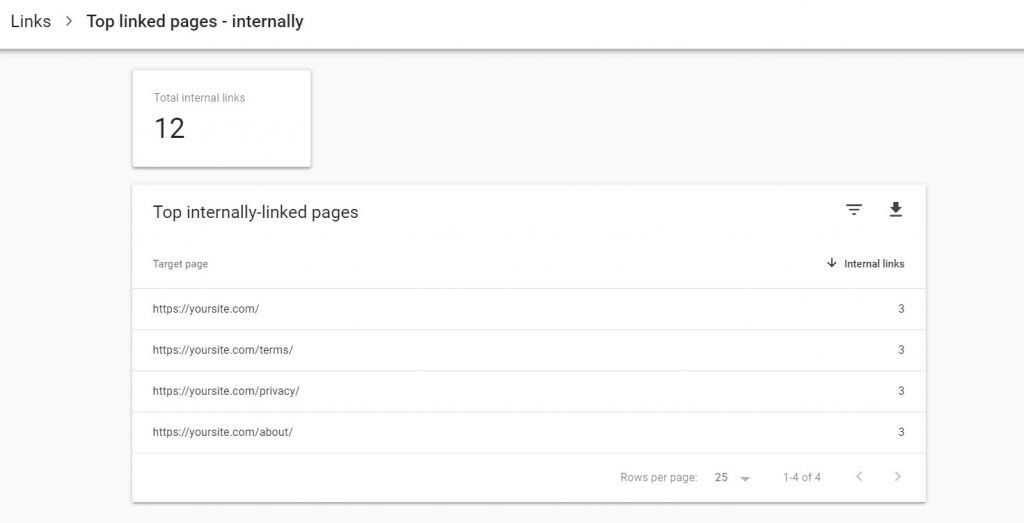Click the download export icon

tap(895, 209)
